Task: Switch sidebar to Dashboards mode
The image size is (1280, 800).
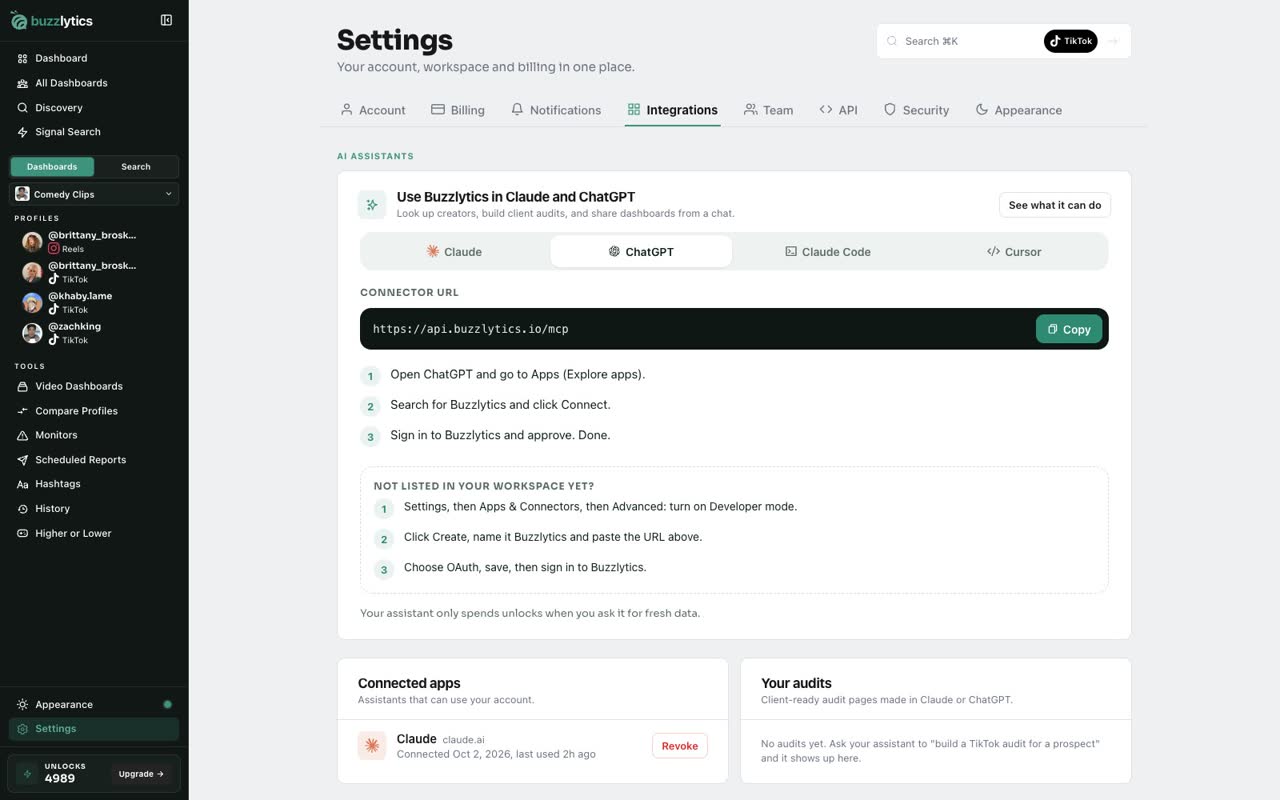Action: pos(52,167)
